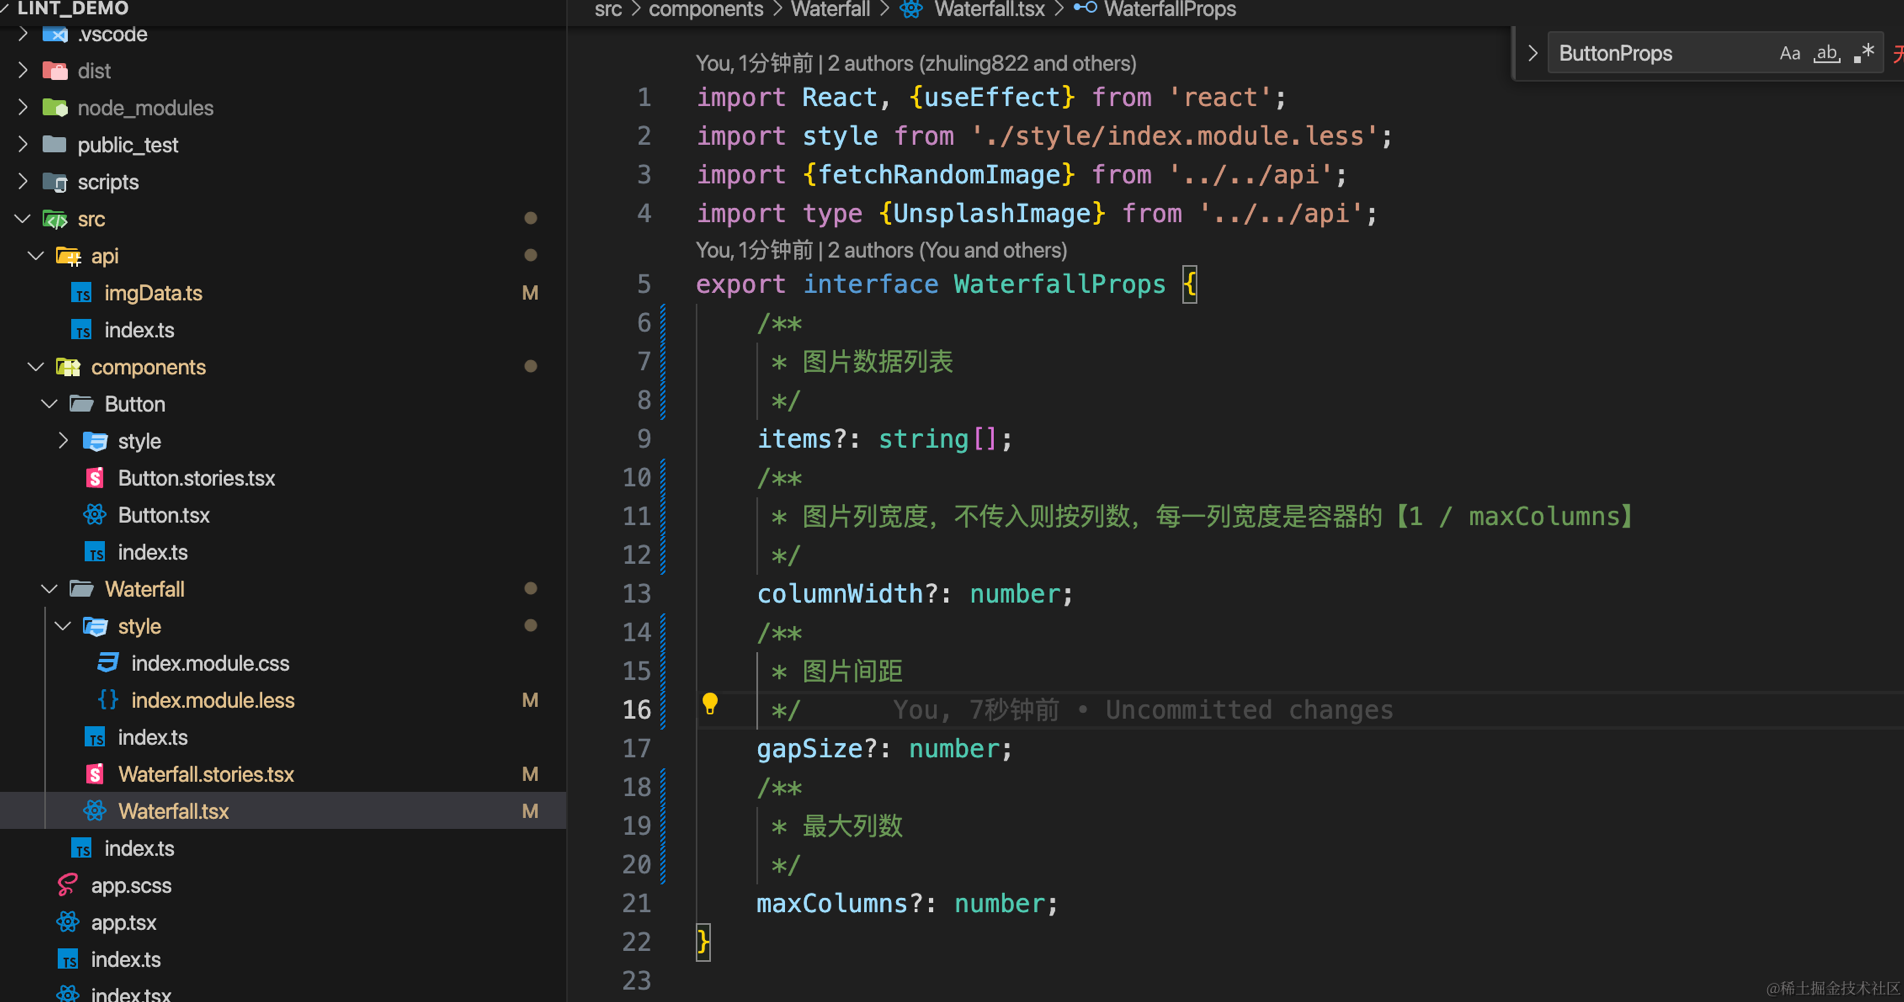The width and height of the screenshot is (1904, 1002).
Task: Open index.module.less file
Action: tap(213, 700)
